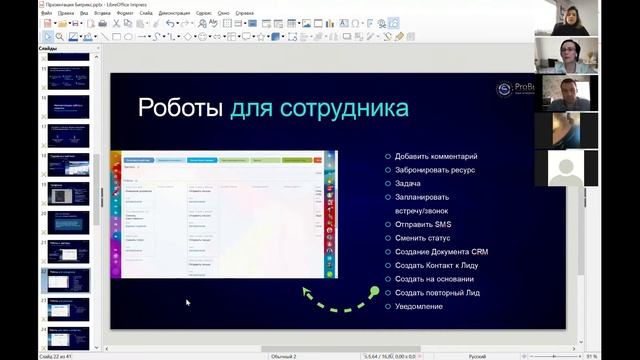Click the Undo arrow icon

coord(170,24)
